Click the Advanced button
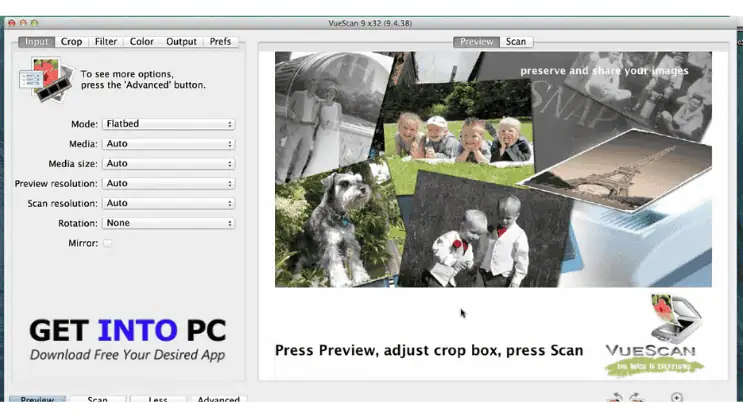Screen dimensions: 743x418 click(218, 399)
